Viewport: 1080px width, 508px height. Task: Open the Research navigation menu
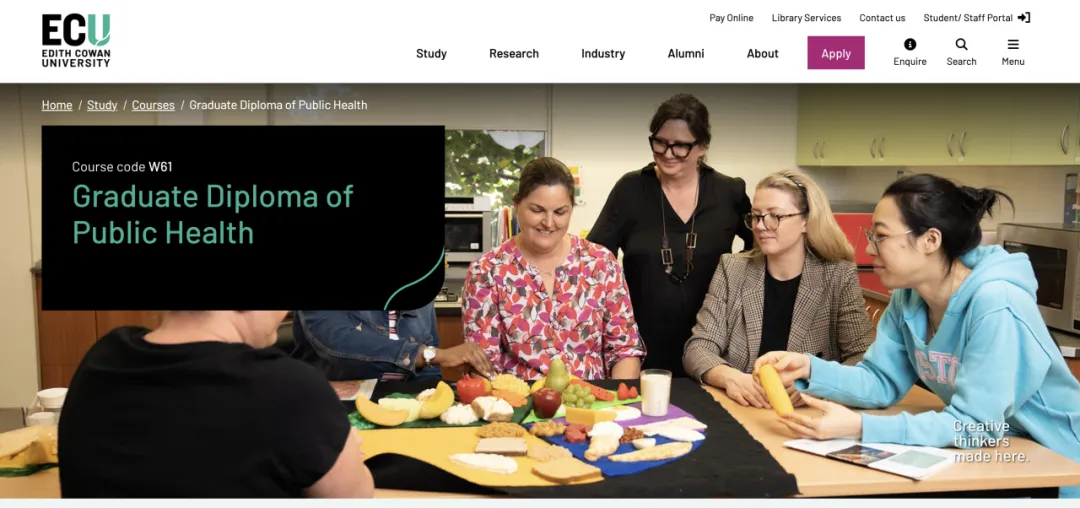click(x=514, y=54)
